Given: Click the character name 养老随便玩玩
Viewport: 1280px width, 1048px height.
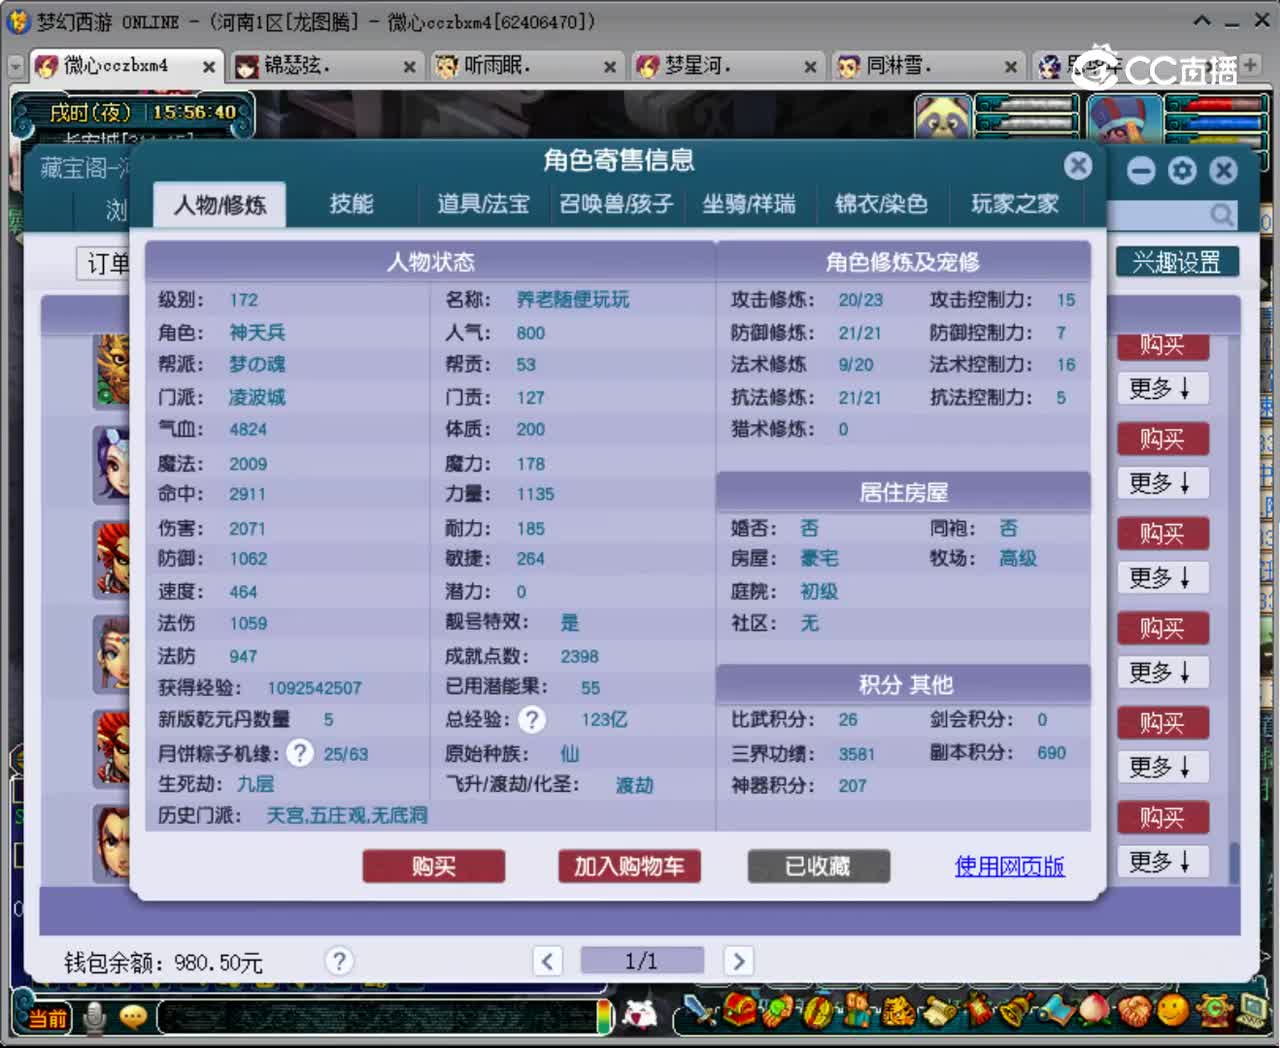Looking at the screenshot, I should (x=573, y=299).
